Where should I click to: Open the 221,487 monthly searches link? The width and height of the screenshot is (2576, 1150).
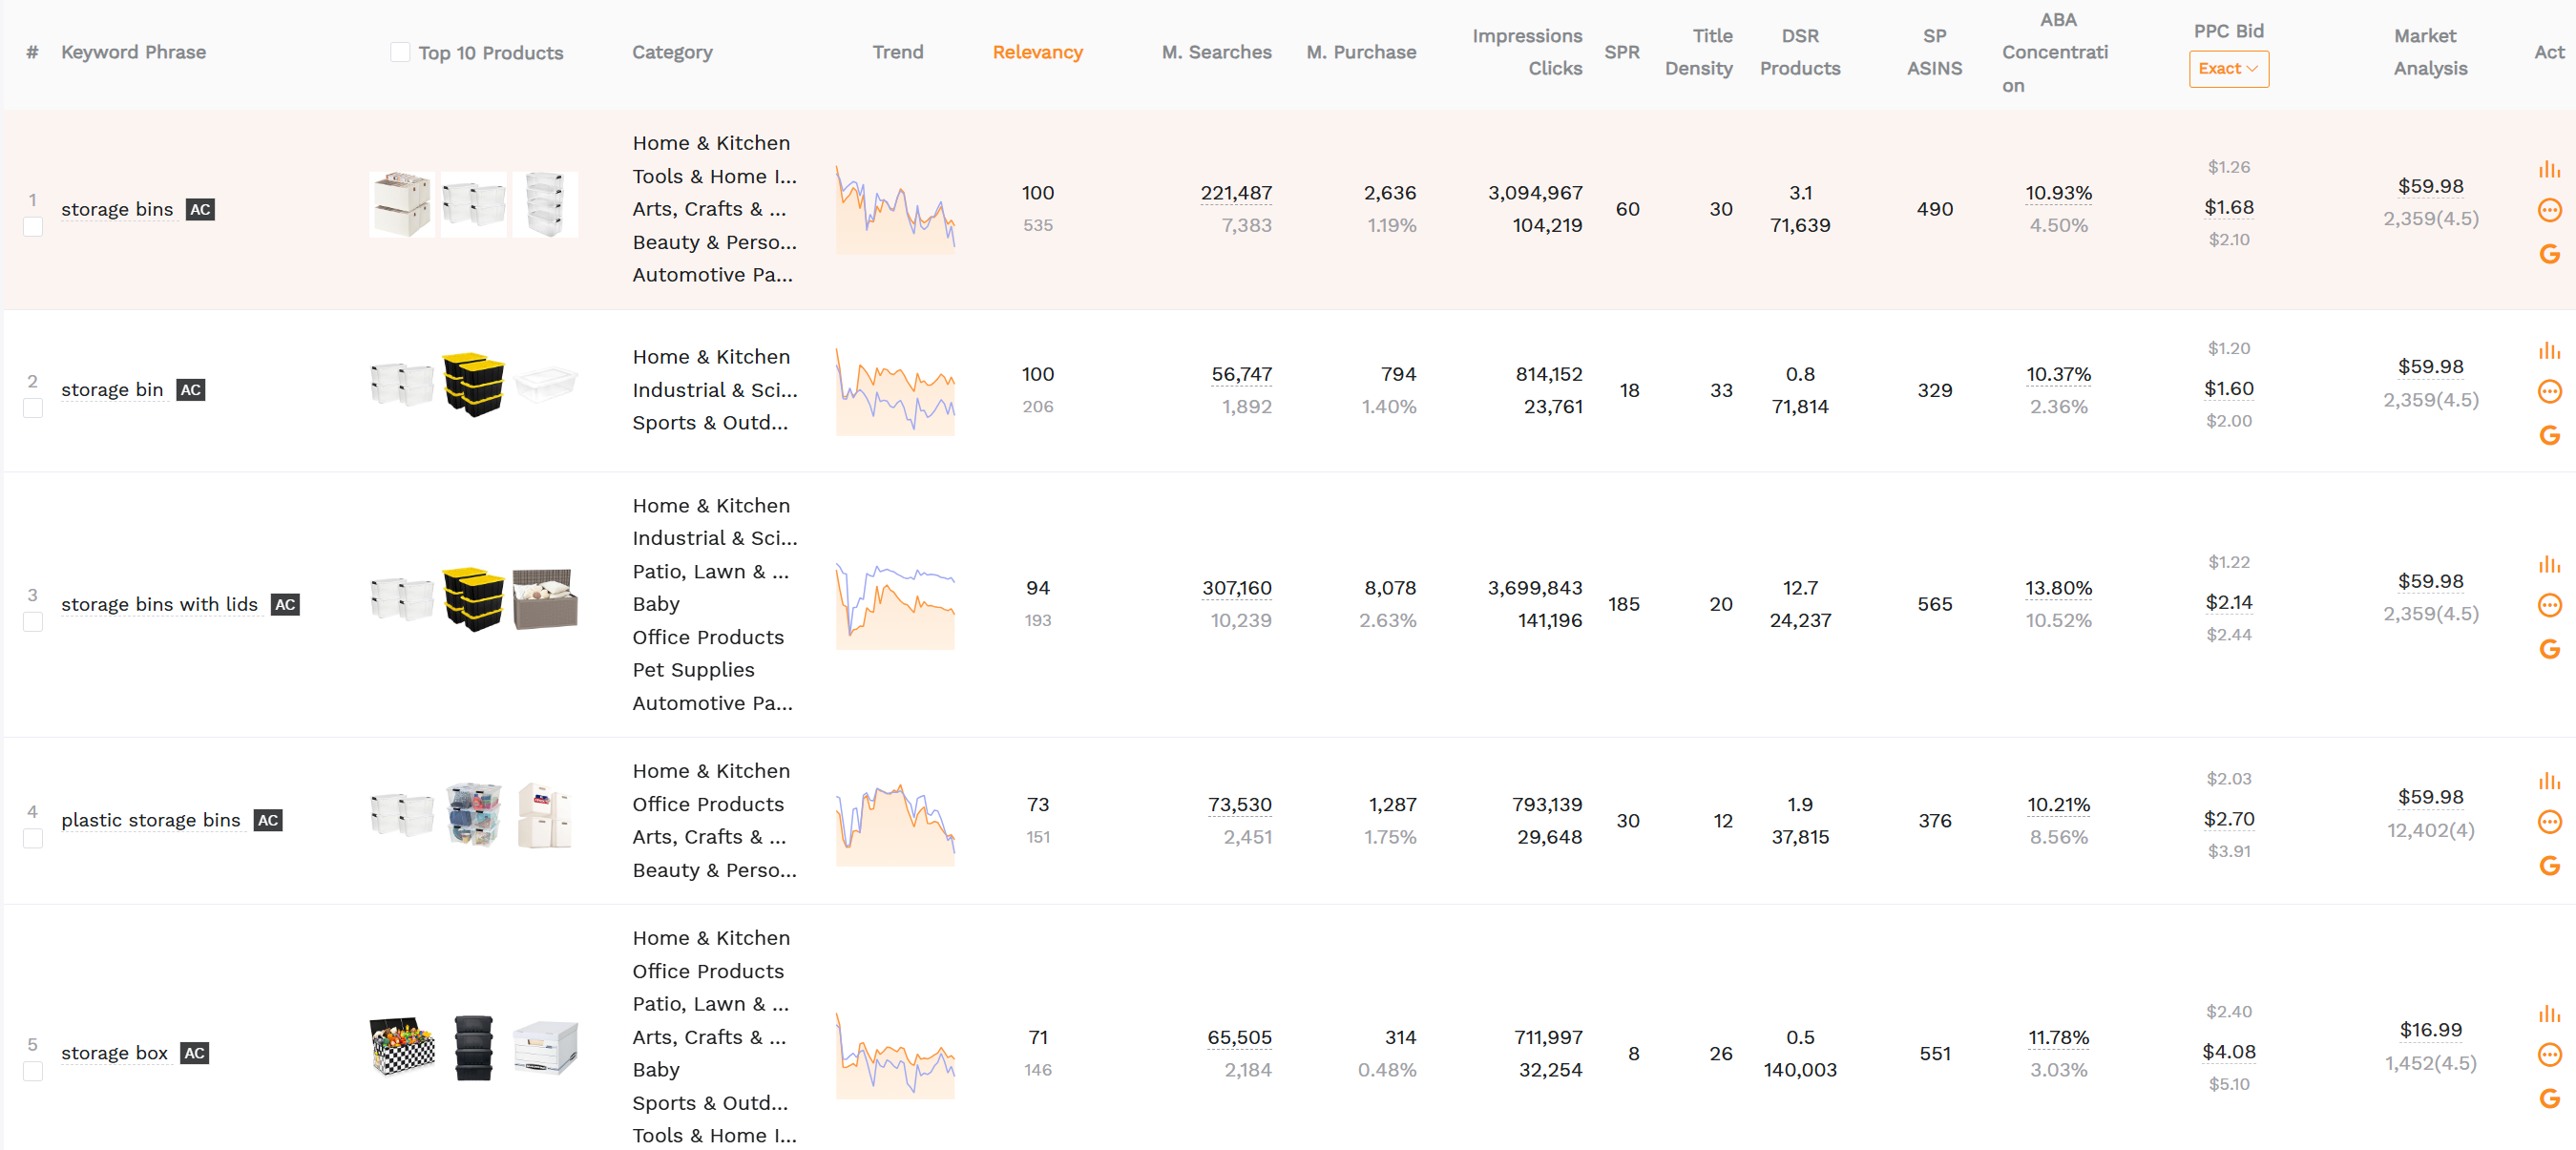click(x=1237, y=192)
